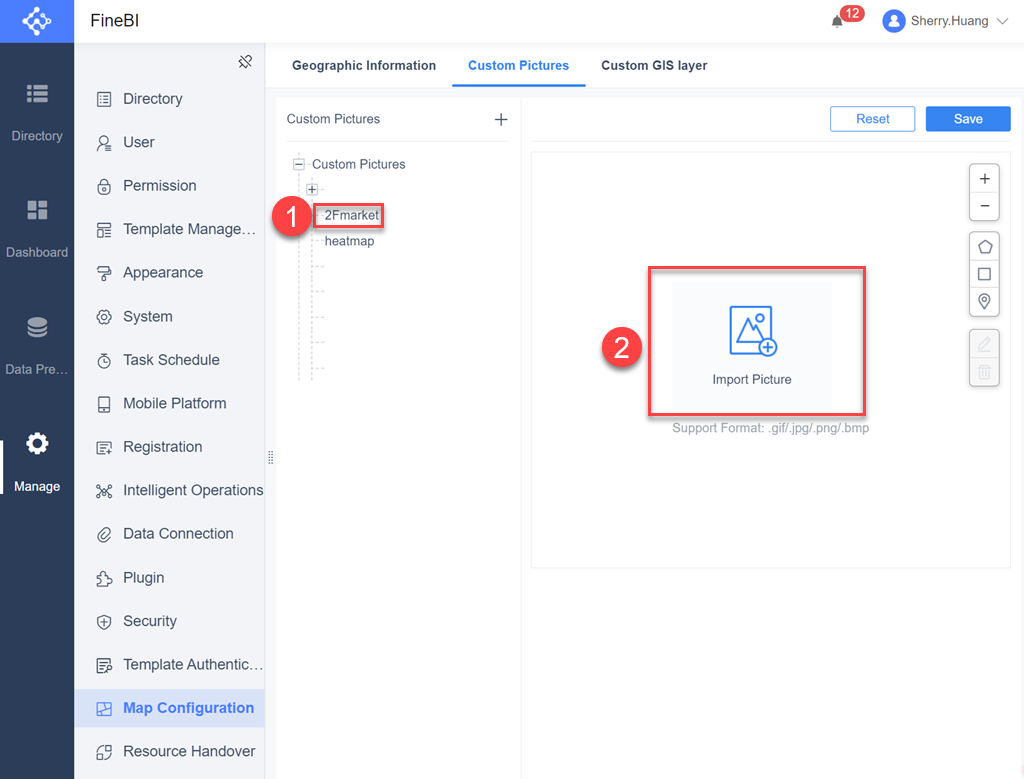Image resolution: width=1024 pixels, height=779 pixels.
Task: Open the Mobile Platform menu item
Action: click(x=170, y=404)
